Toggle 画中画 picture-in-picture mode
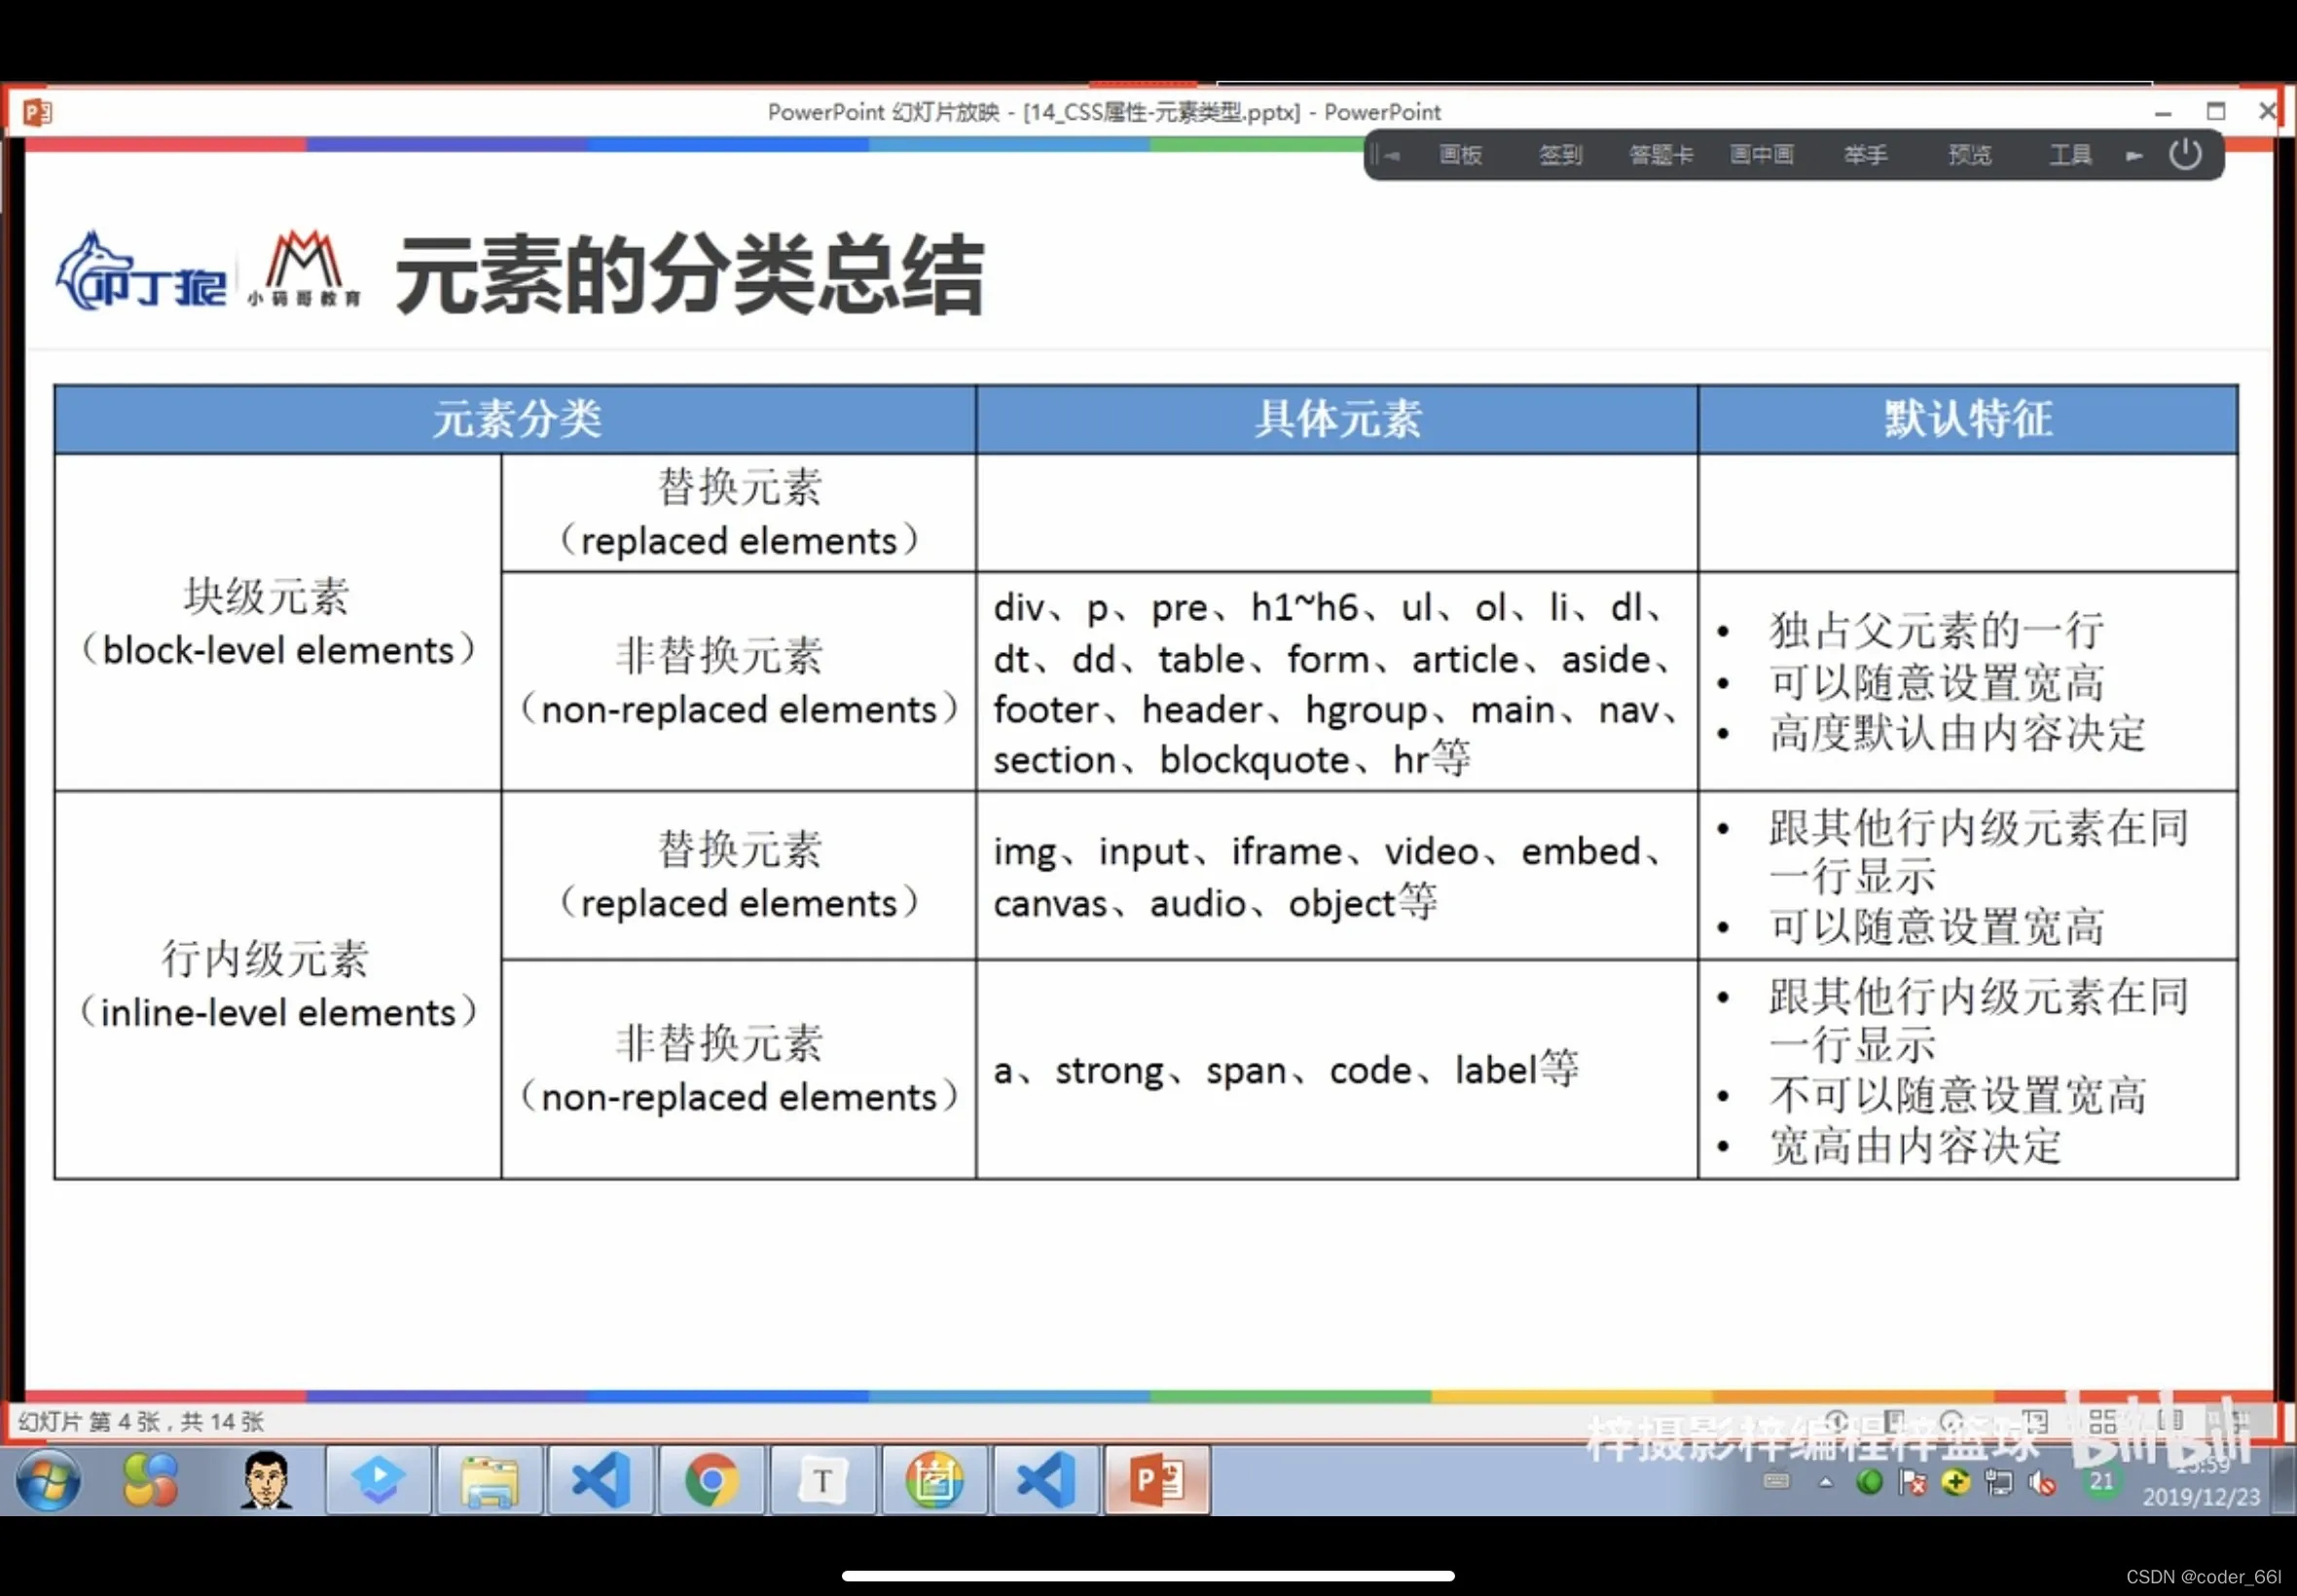The height and width of the screenshot is (1596, 2297). (x=1762, y=155)
